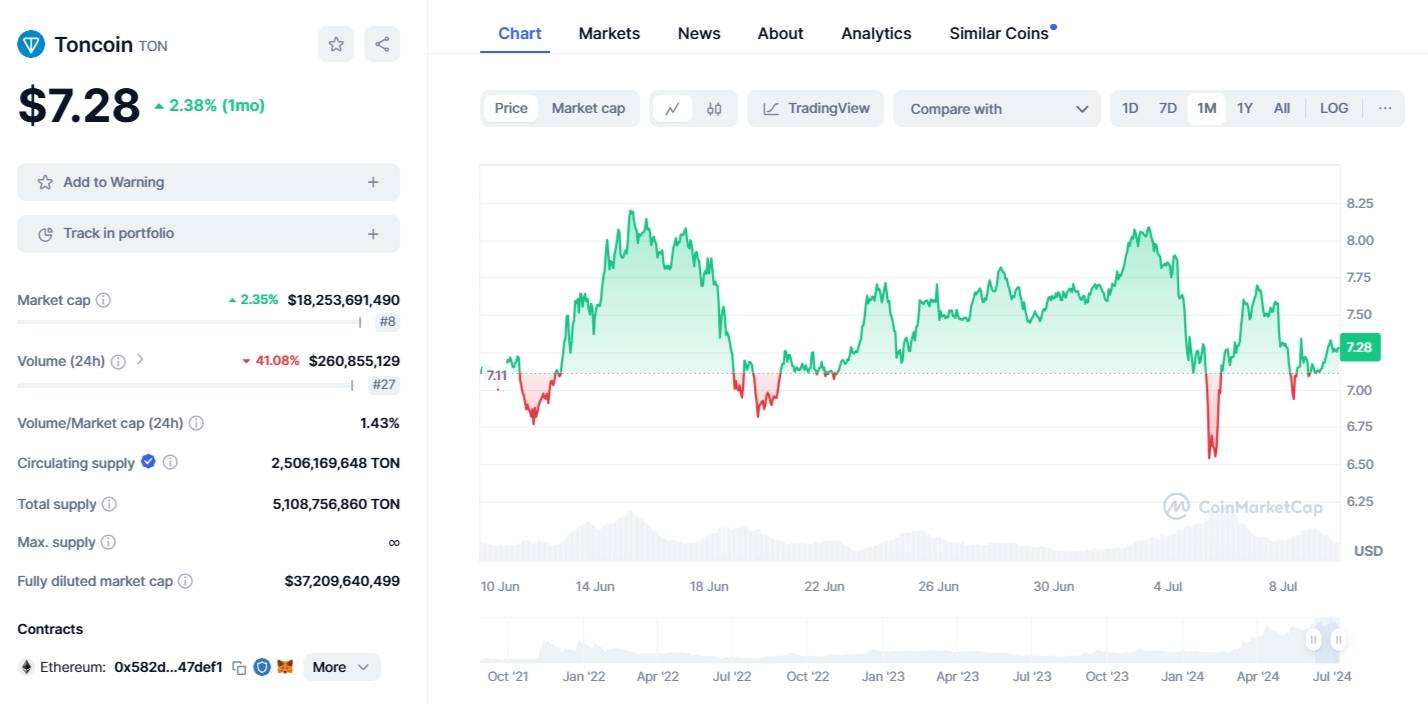Set chart range to 1M
Screen dimensions: 1428x705
coord(1207,108)
